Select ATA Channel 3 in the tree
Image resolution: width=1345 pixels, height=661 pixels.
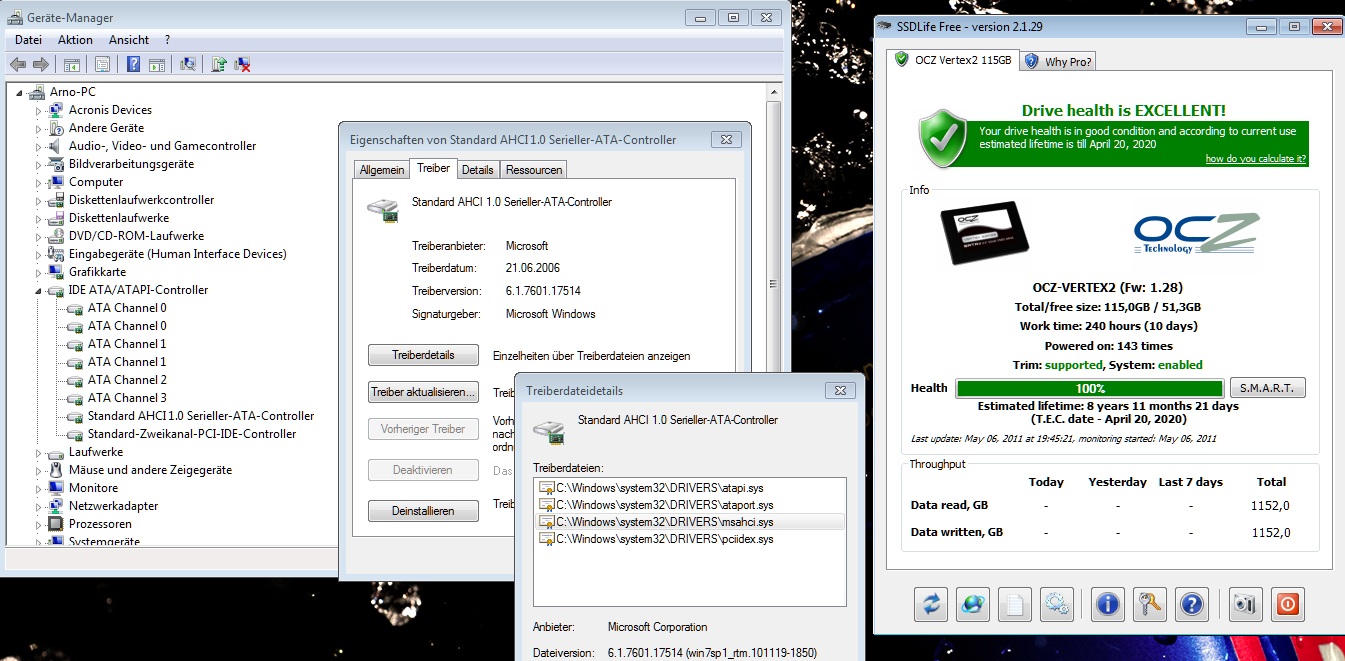coord(127,398)
